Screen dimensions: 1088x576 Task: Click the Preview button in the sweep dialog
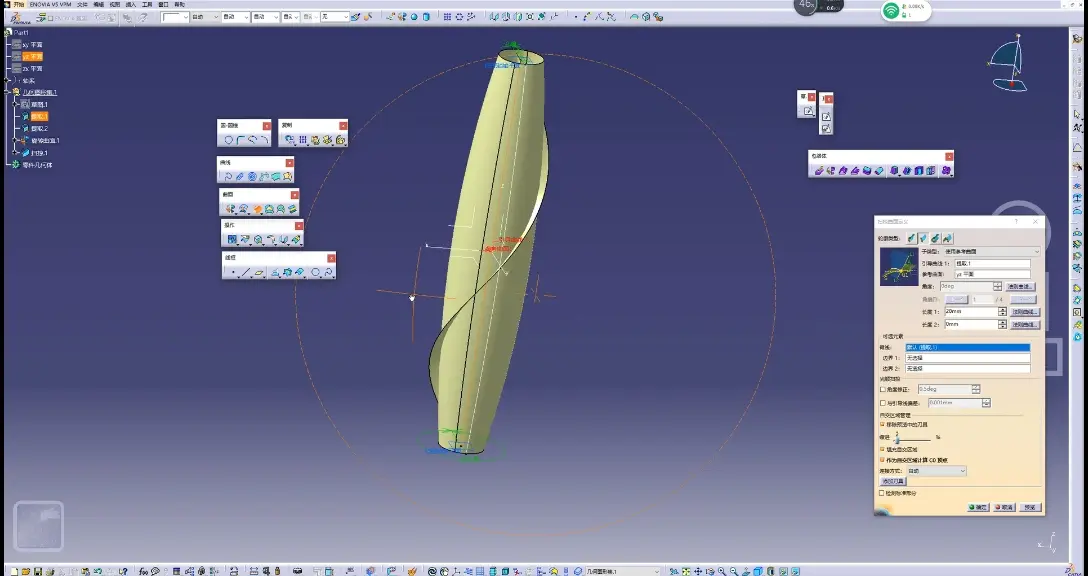point(1030,508)
